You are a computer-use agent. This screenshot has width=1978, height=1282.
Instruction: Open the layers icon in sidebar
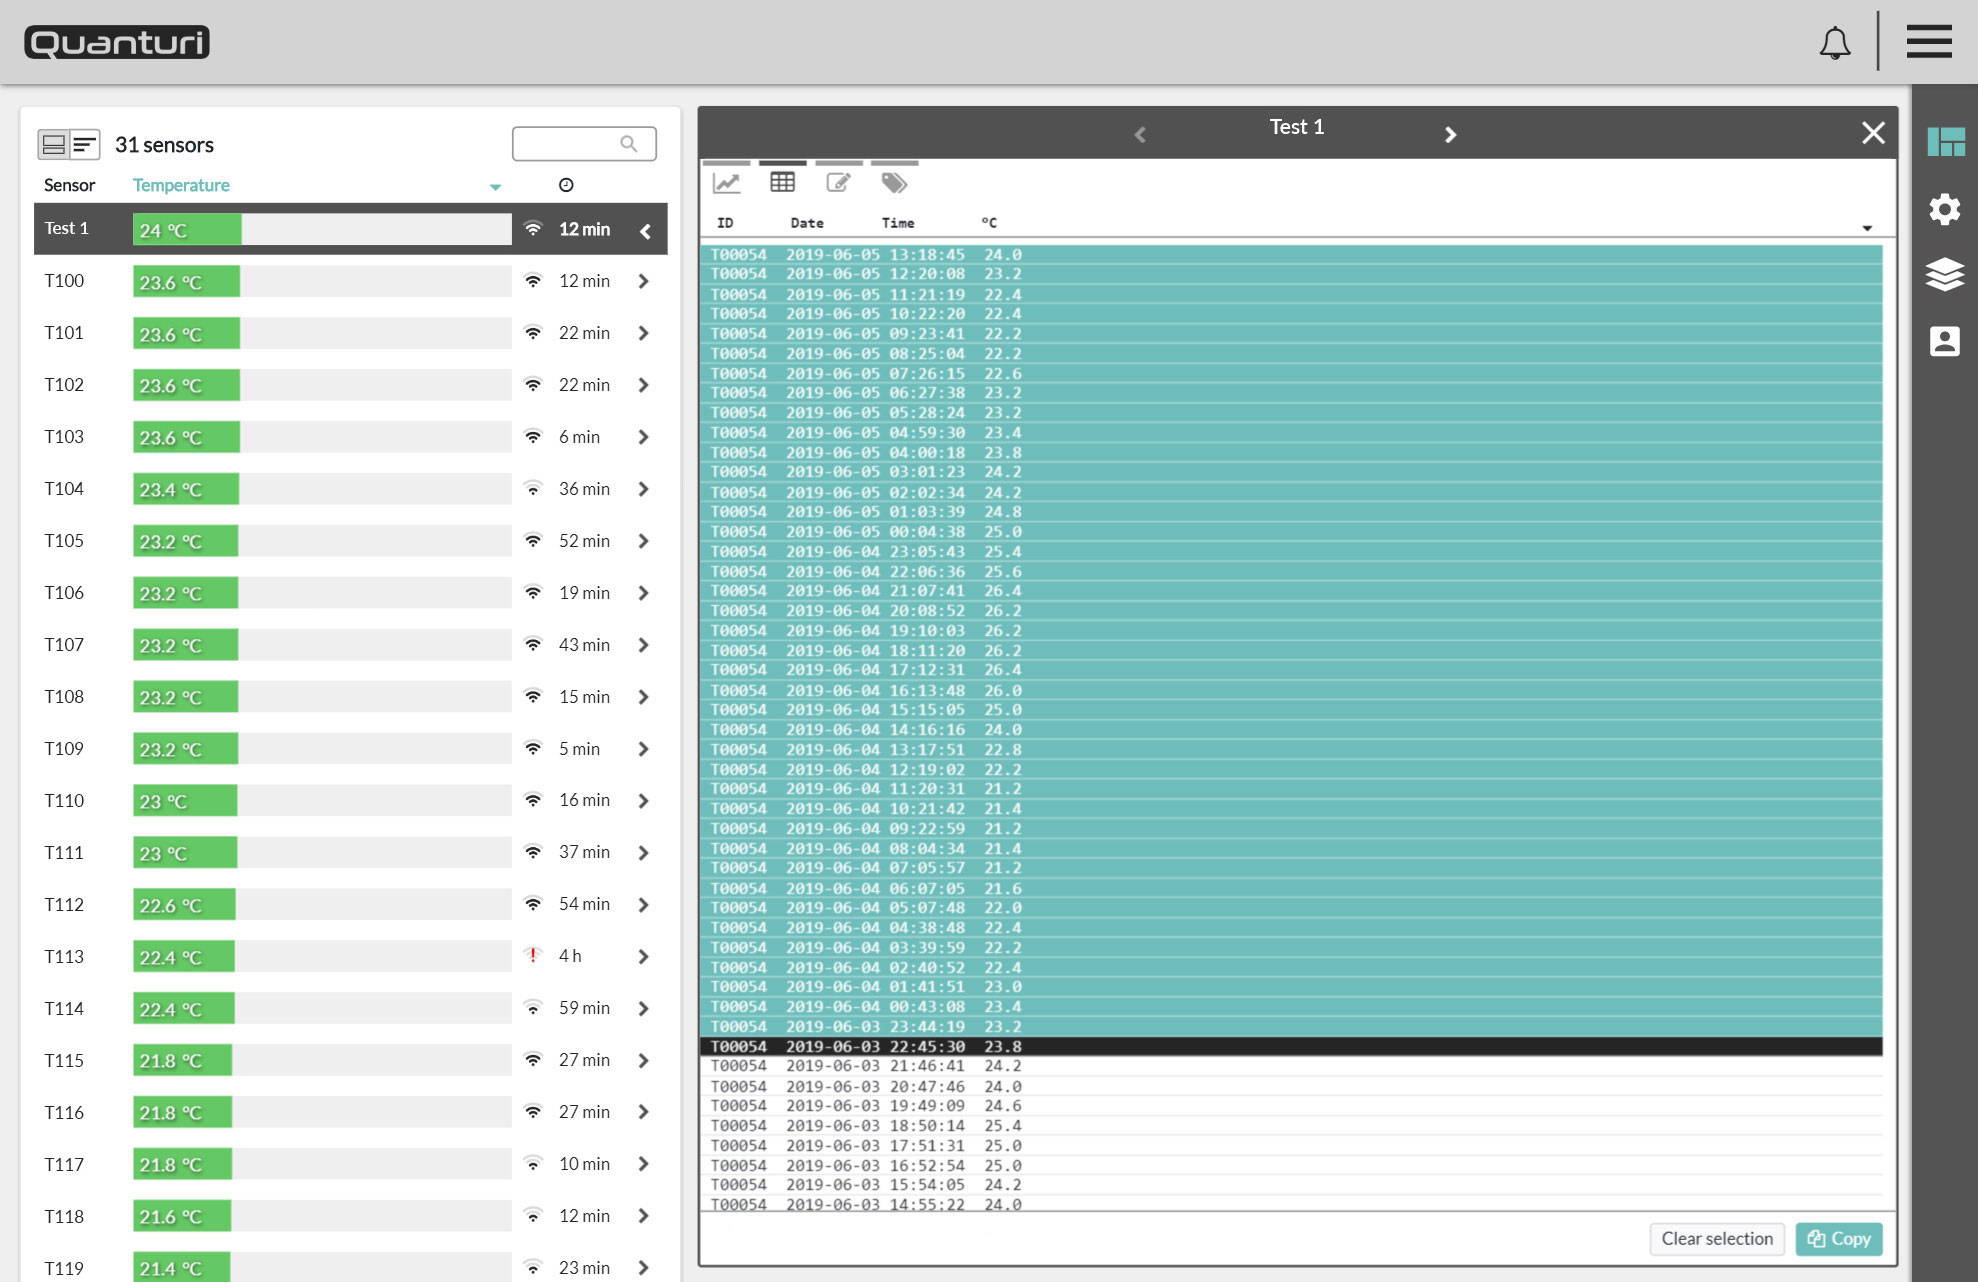[x=1945, y=274]
